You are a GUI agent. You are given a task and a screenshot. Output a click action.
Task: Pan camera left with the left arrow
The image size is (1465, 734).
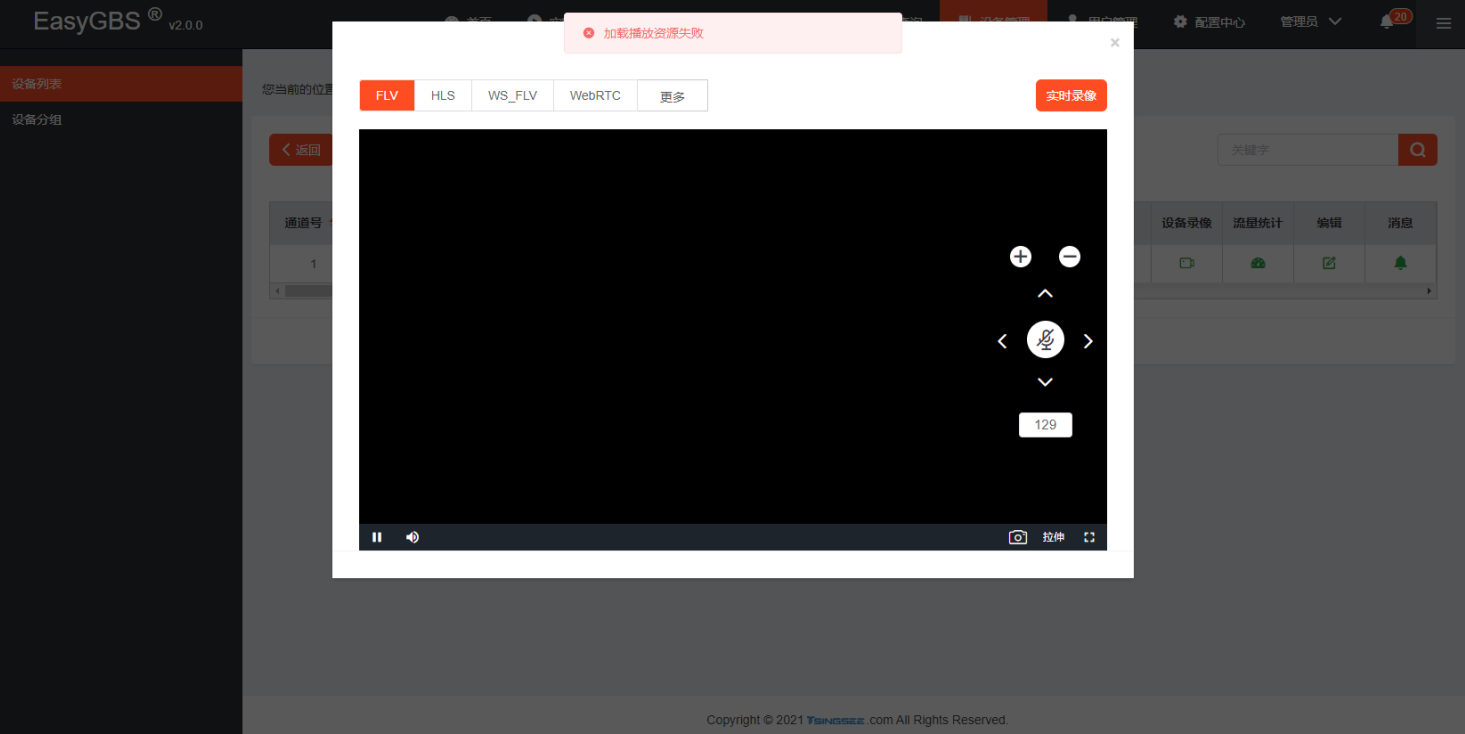coord(1002,341)
